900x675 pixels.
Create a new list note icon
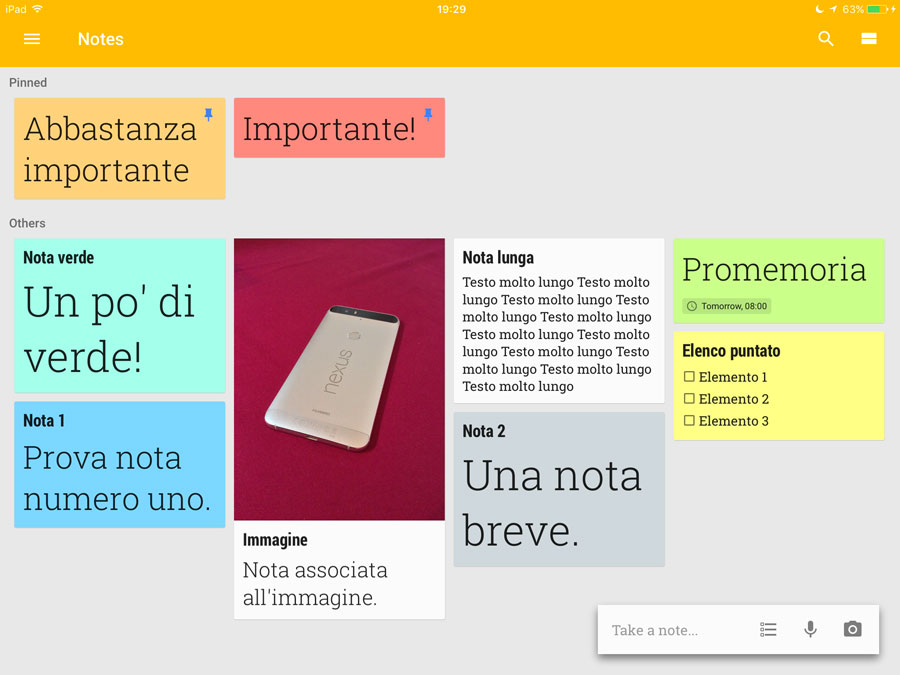click(768, 630)
